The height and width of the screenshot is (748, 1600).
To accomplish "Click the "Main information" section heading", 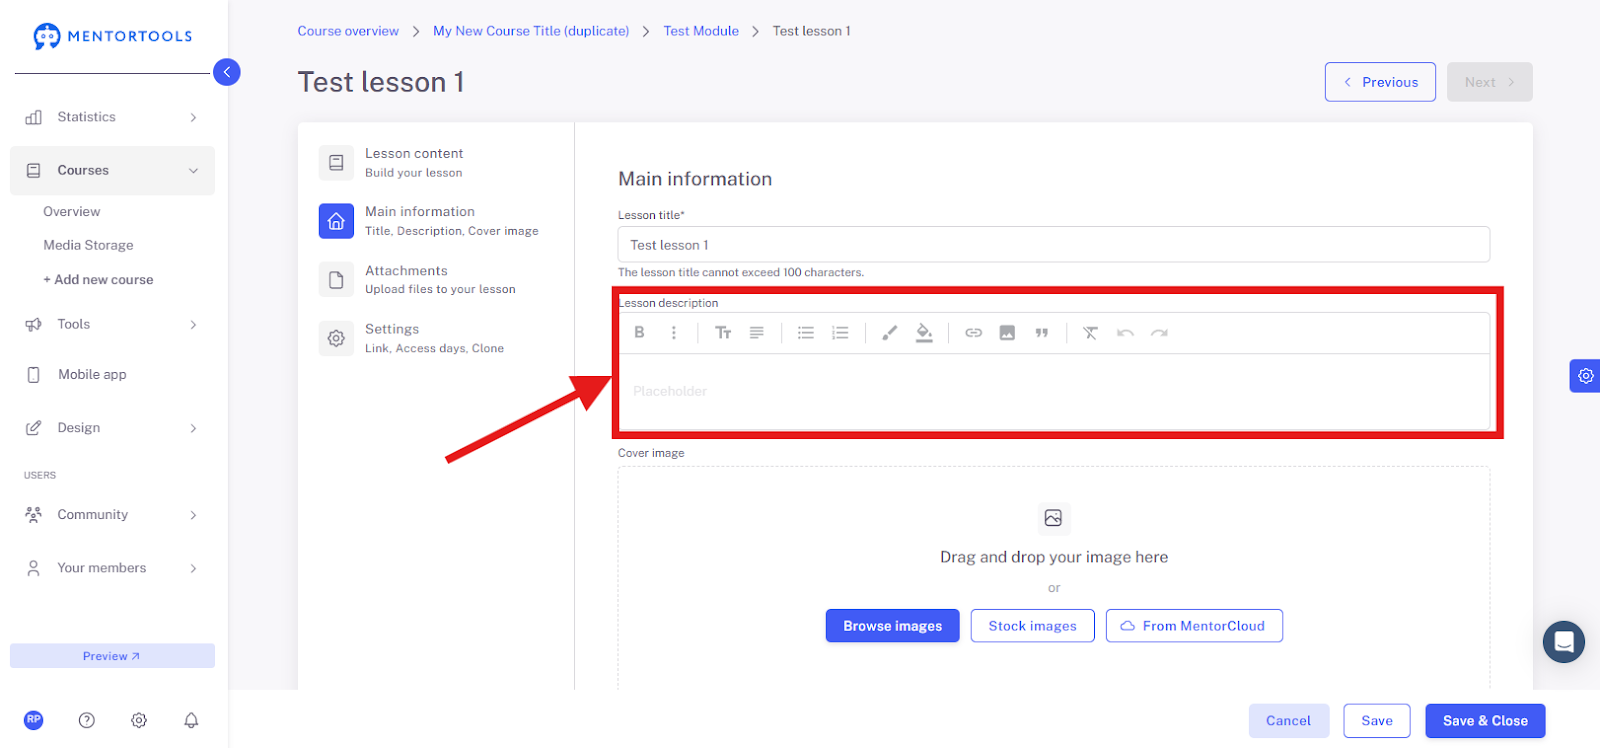I will point(695,179).
